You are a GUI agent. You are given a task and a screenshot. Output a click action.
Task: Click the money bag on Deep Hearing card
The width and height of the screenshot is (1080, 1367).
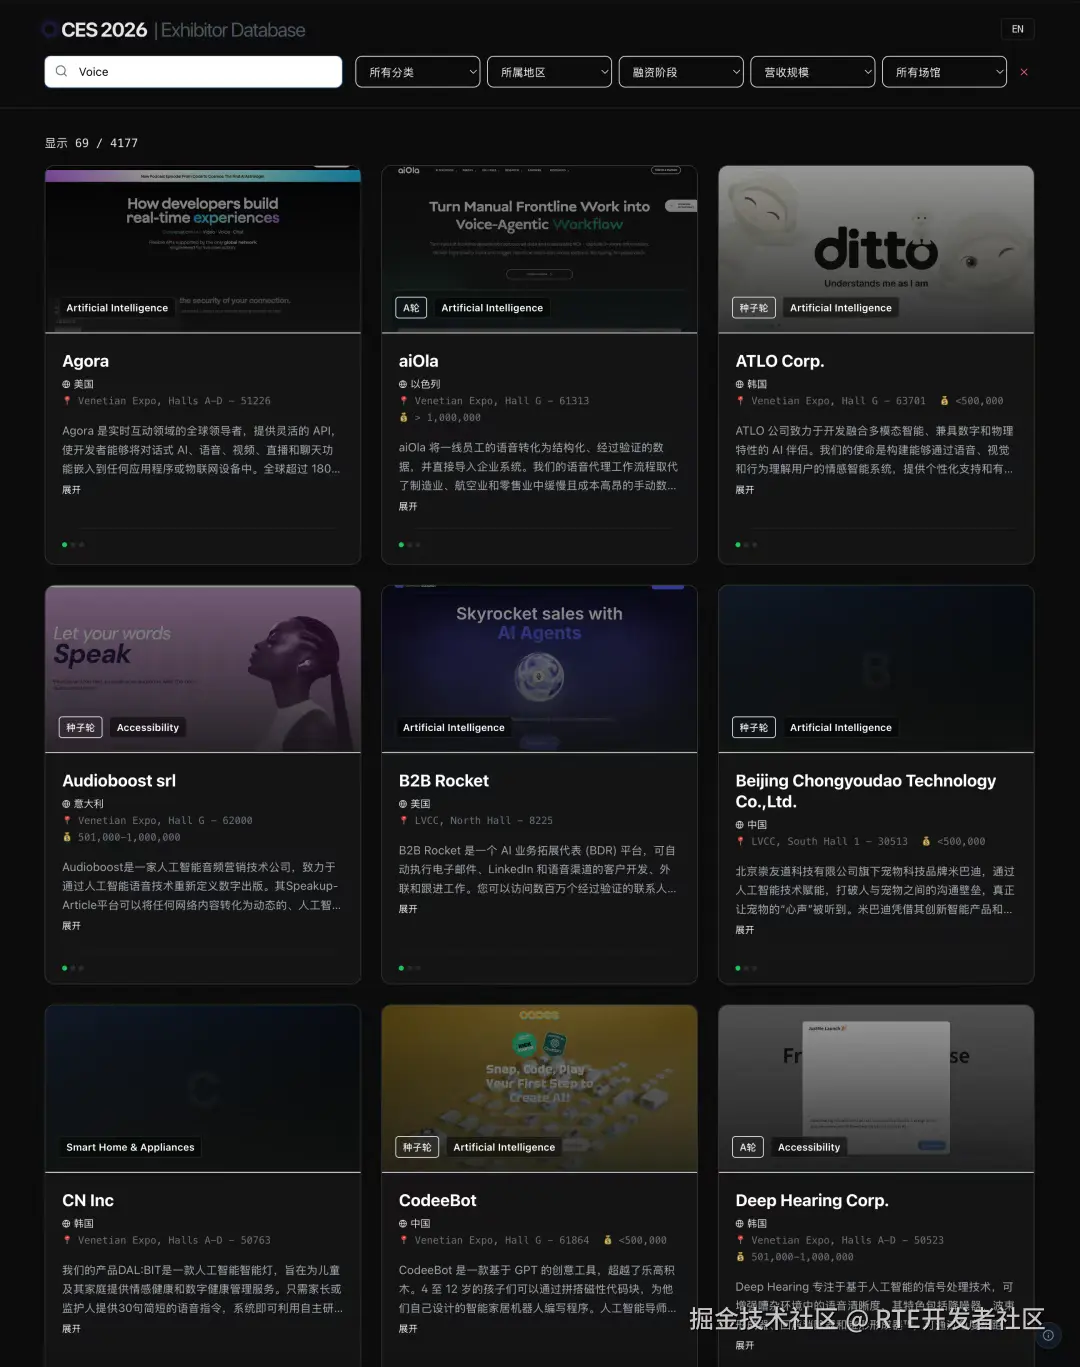pyautogui.click(x=741, y=1257)
